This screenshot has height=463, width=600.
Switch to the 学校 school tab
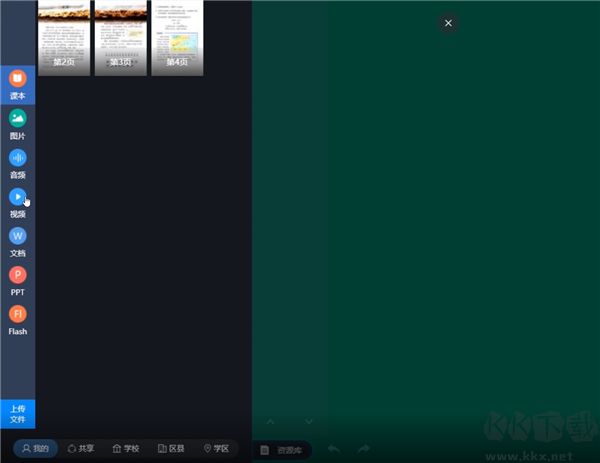pos(126,448)
